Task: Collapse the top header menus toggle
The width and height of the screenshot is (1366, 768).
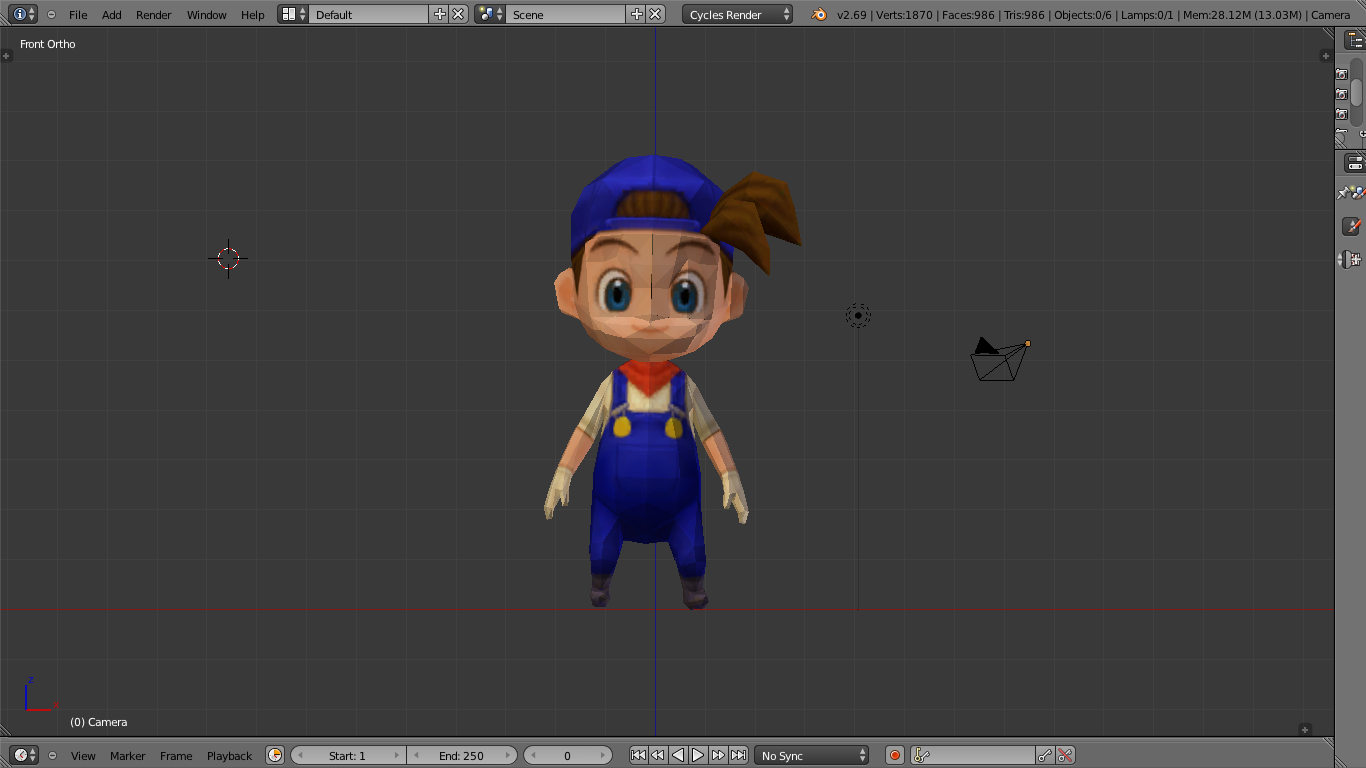Action: 51,14
